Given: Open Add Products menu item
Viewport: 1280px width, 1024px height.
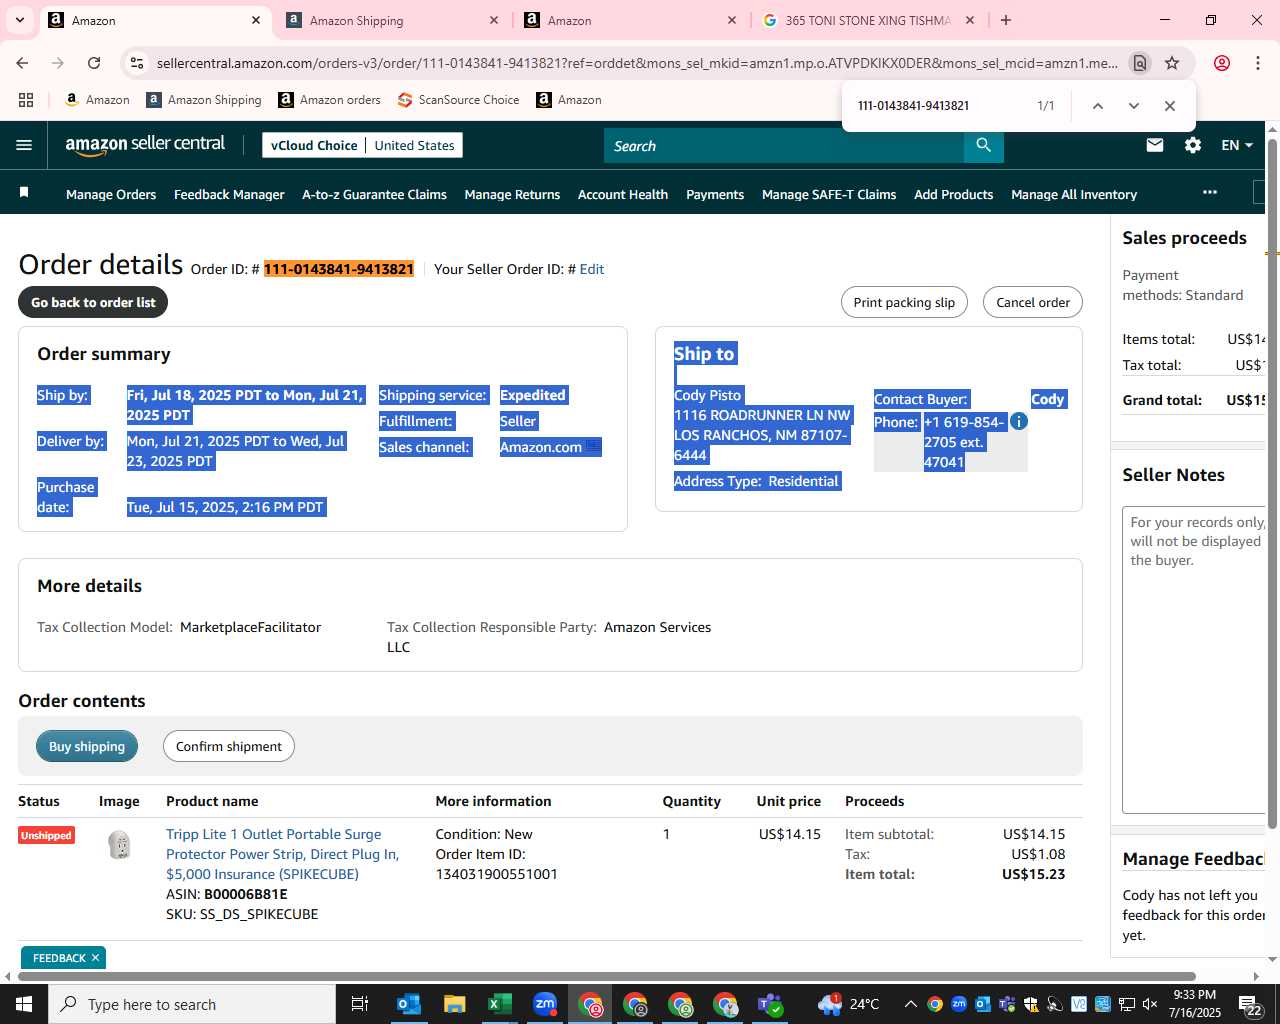Looking at the screenshot, I should pos(953,195).
